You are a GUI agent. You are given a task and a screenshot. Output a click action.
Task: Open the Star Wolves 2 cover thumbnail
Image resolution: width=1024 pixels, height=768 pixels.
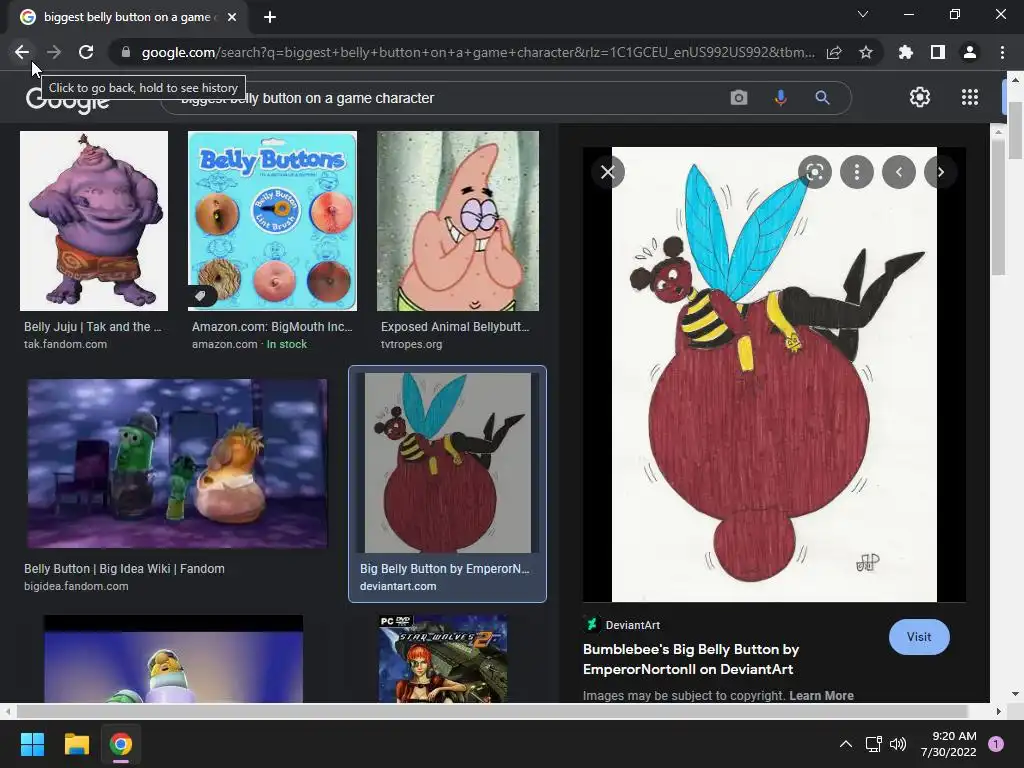pos(443,658)
